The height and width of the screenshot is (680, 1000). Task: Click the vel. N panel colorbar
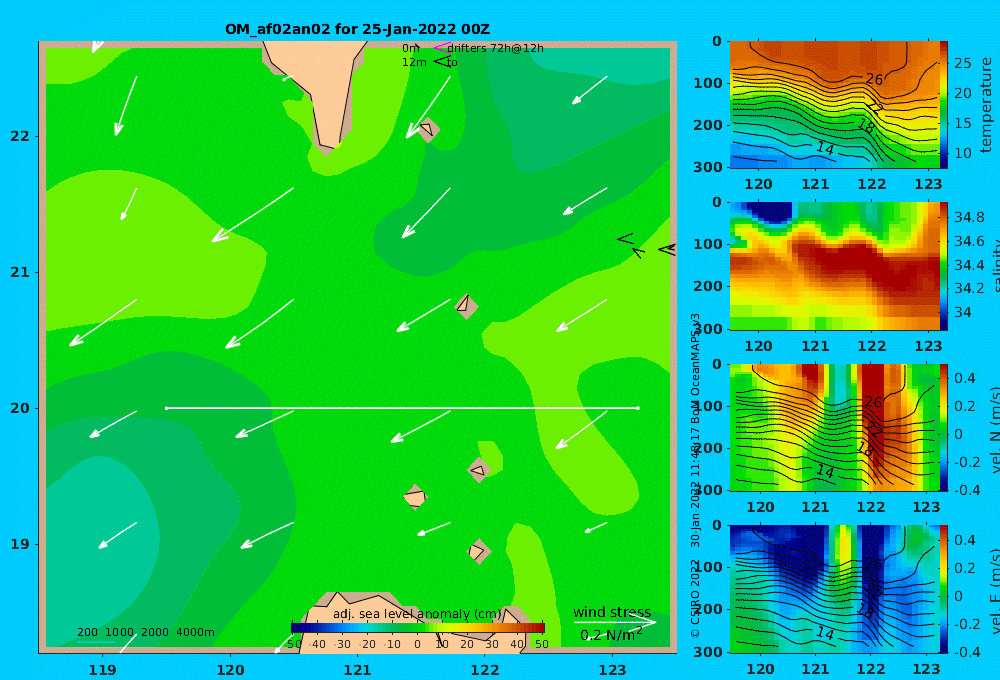click(943, 427)
